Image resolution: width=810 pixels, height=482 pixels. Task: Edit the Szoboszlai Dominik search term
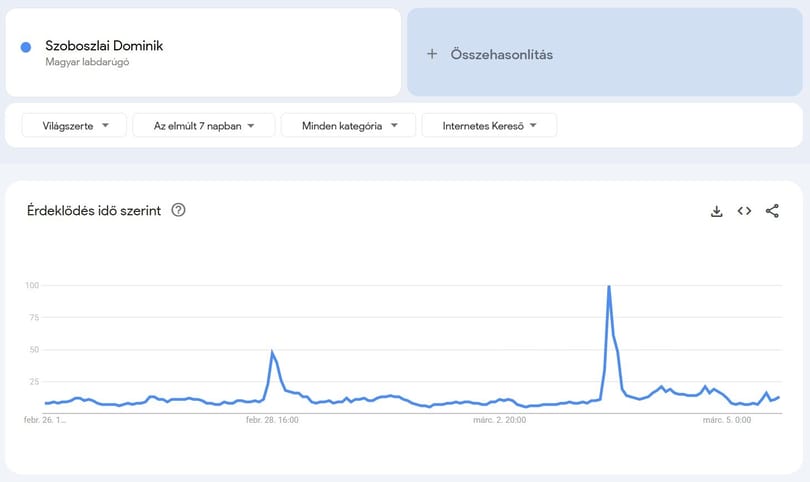(x=104, y=45)
